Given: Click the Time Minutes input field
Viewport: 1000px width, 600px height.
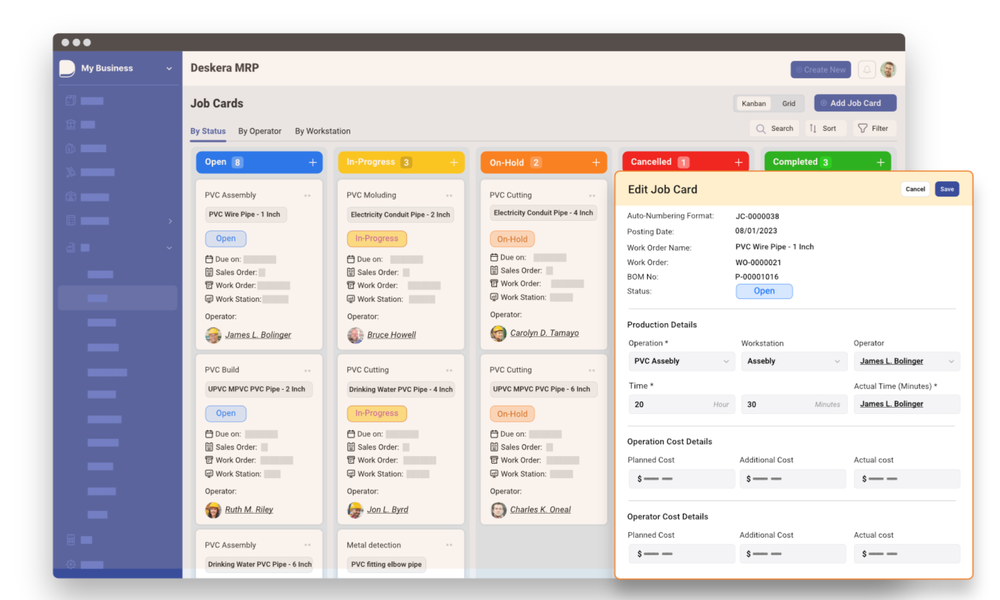Looking at the screenshot, I should point(793,404).
